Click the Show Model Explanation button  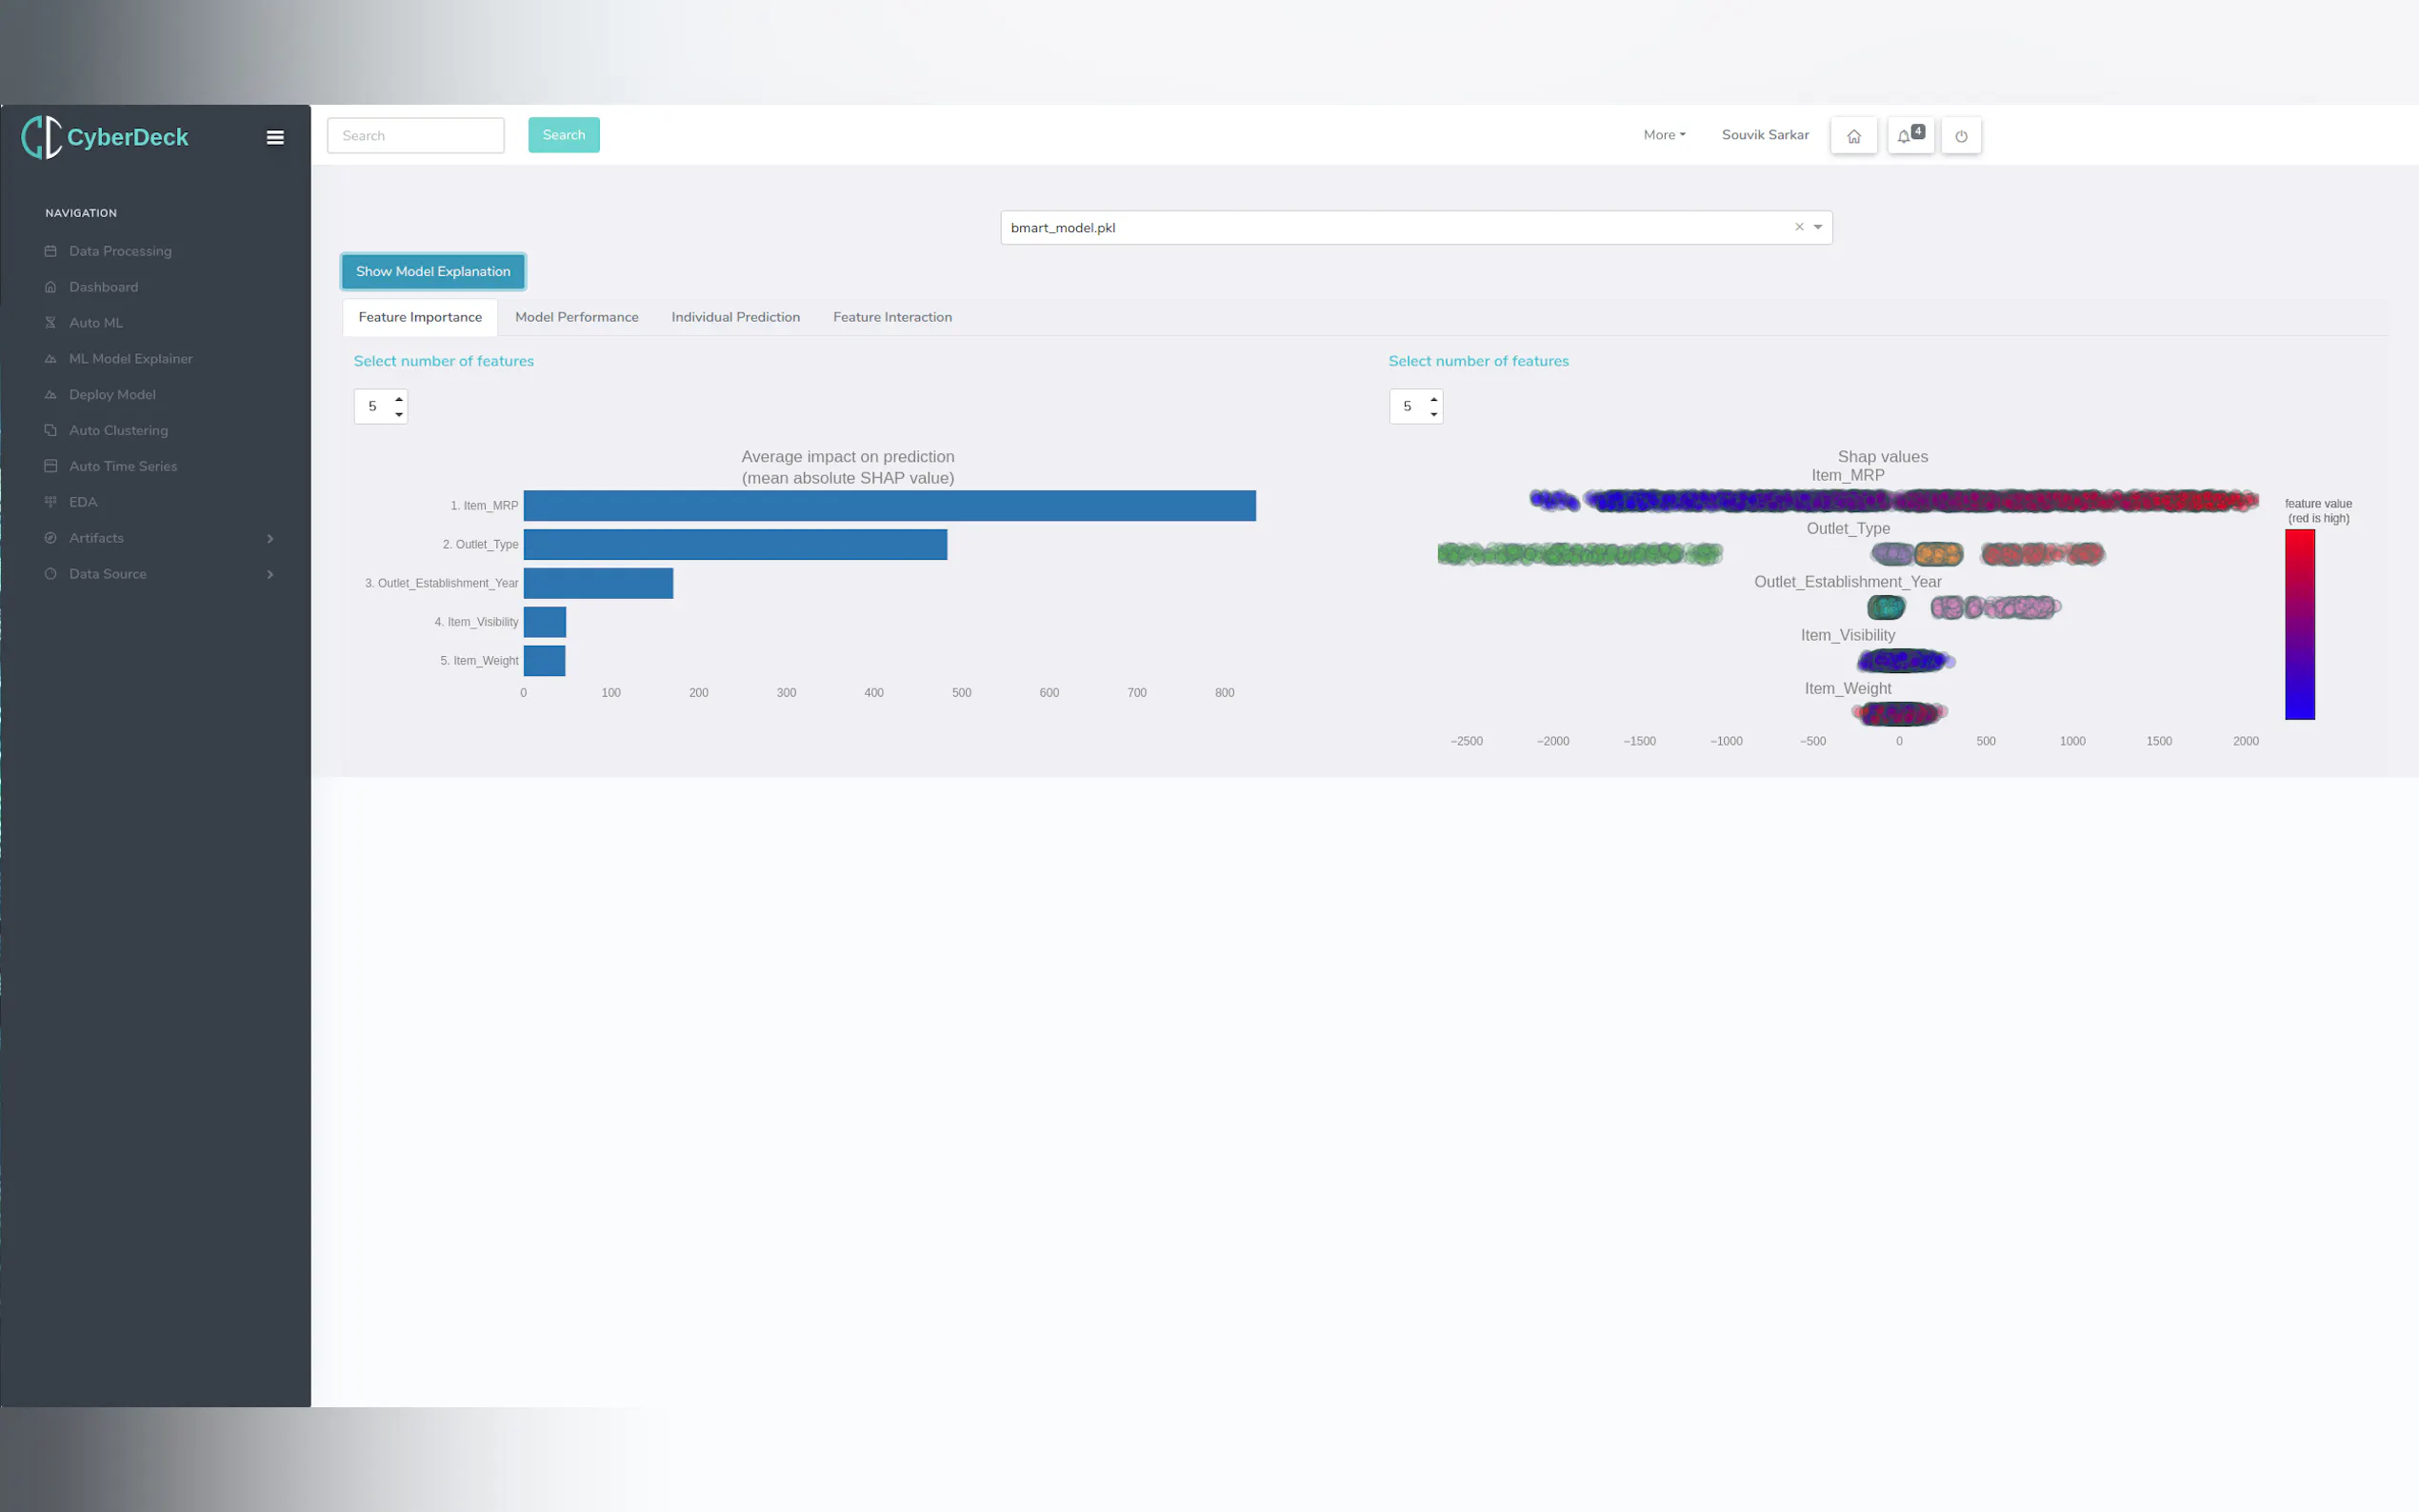point(433,271)
